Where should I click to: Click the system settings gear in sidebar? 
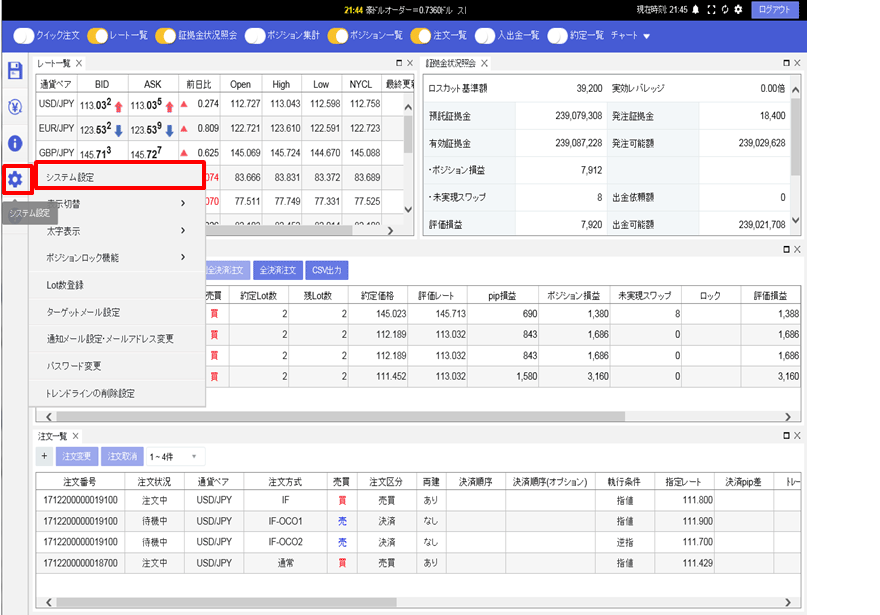15,180
